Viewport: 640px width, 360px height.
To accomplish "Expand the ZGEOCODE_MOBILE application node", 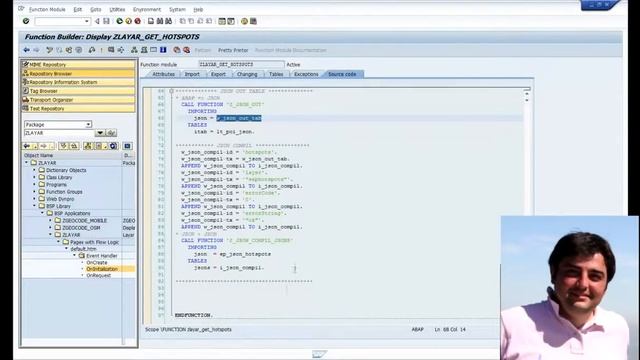I will click(51, 220).
